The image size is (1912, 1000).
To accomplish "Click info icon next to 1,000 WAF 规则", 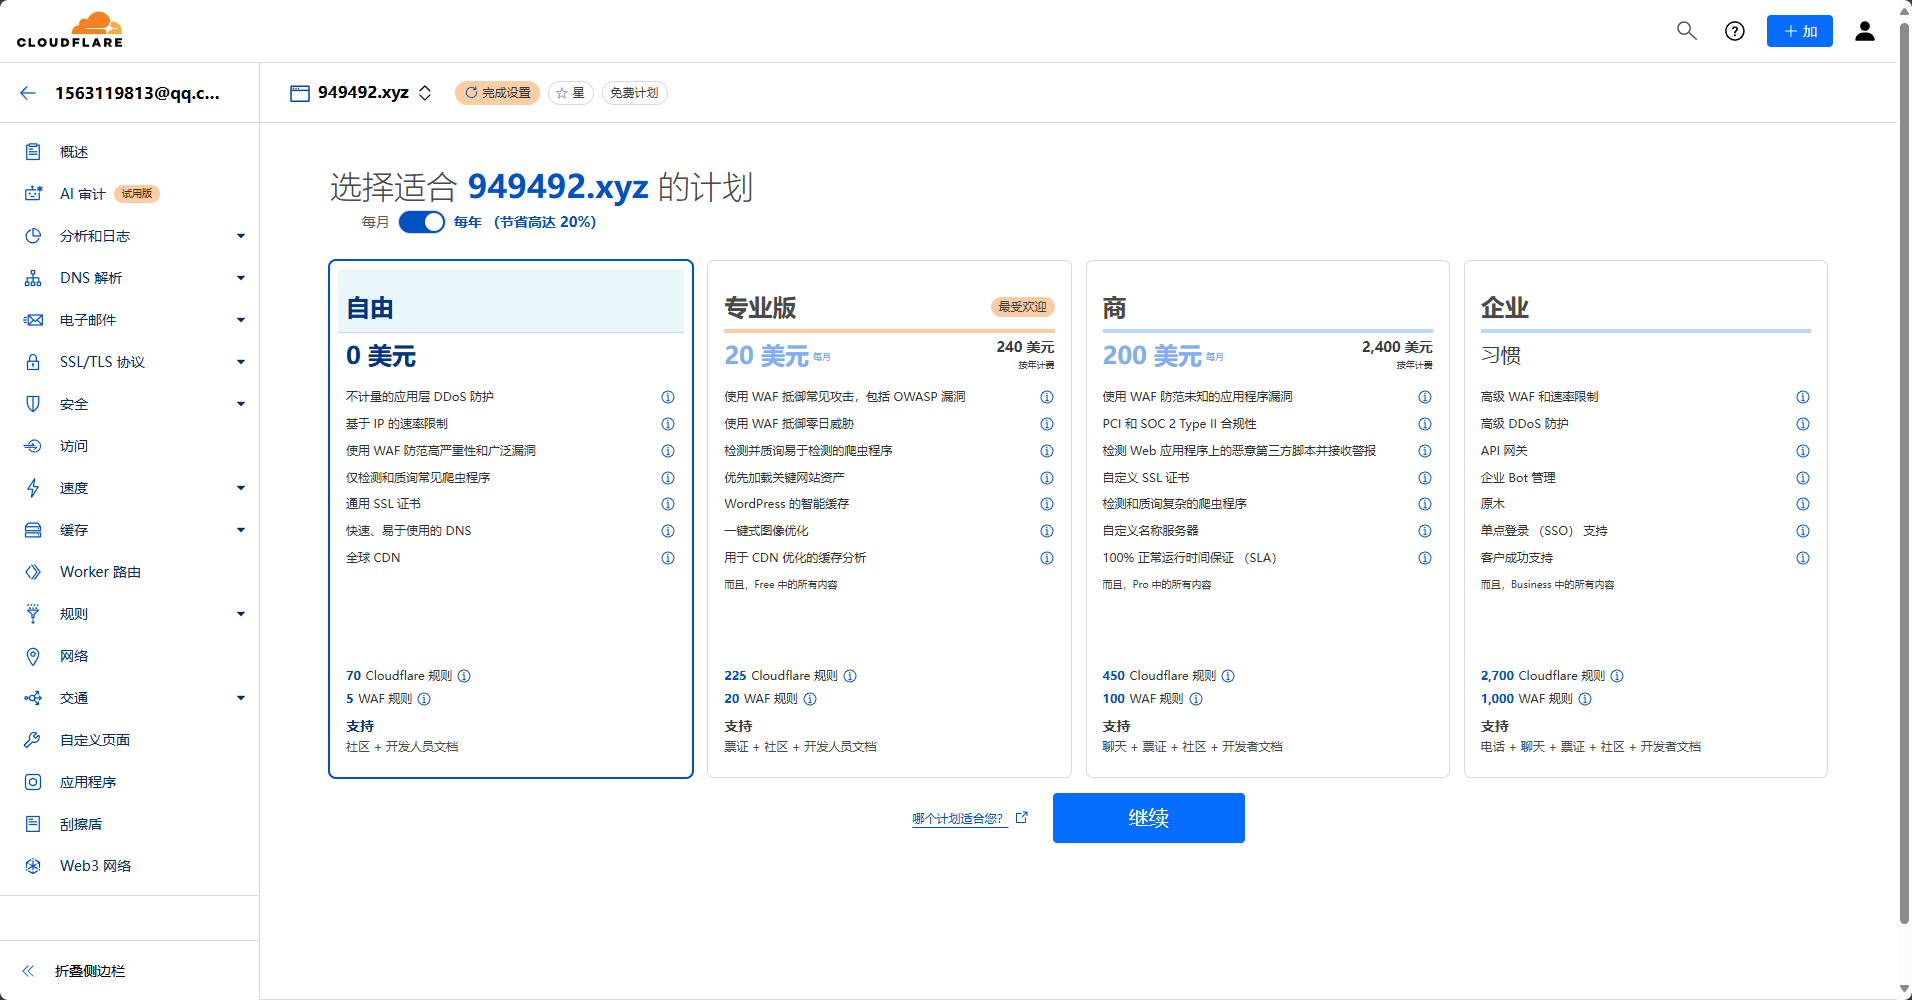I will 1585,699.
